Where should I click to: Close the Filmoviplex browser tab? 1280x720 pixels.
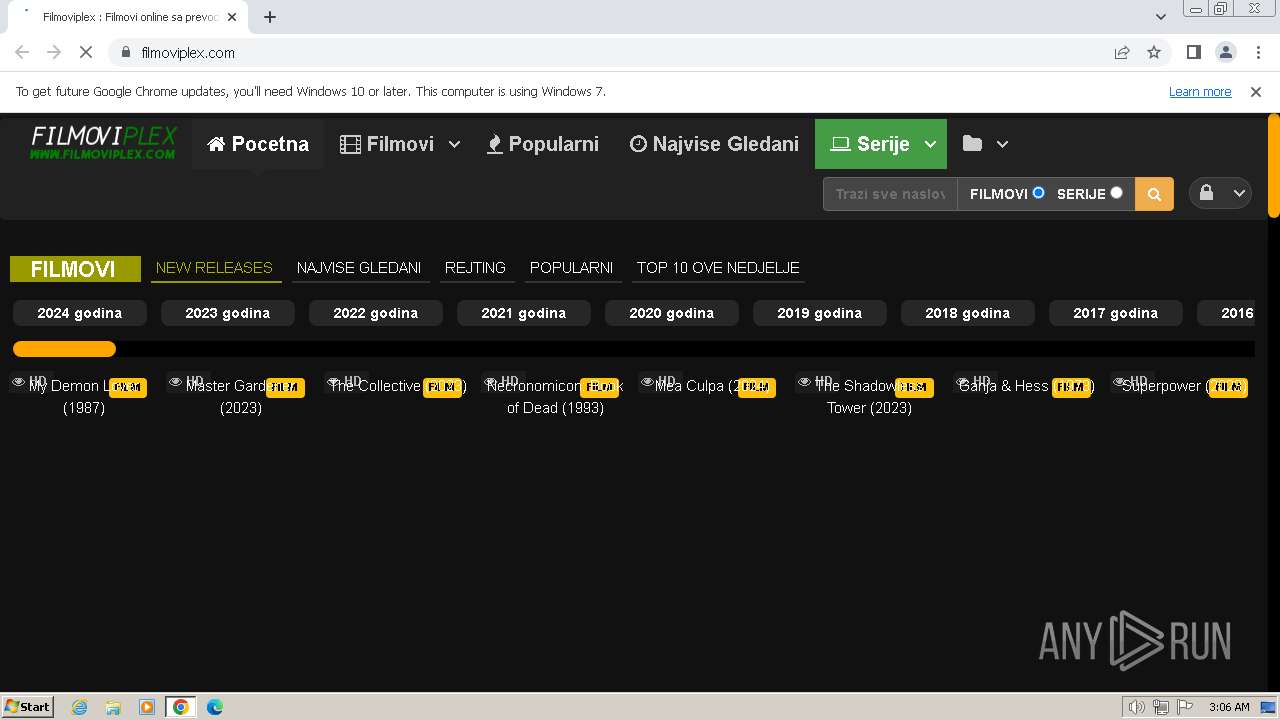coord(232,17)
